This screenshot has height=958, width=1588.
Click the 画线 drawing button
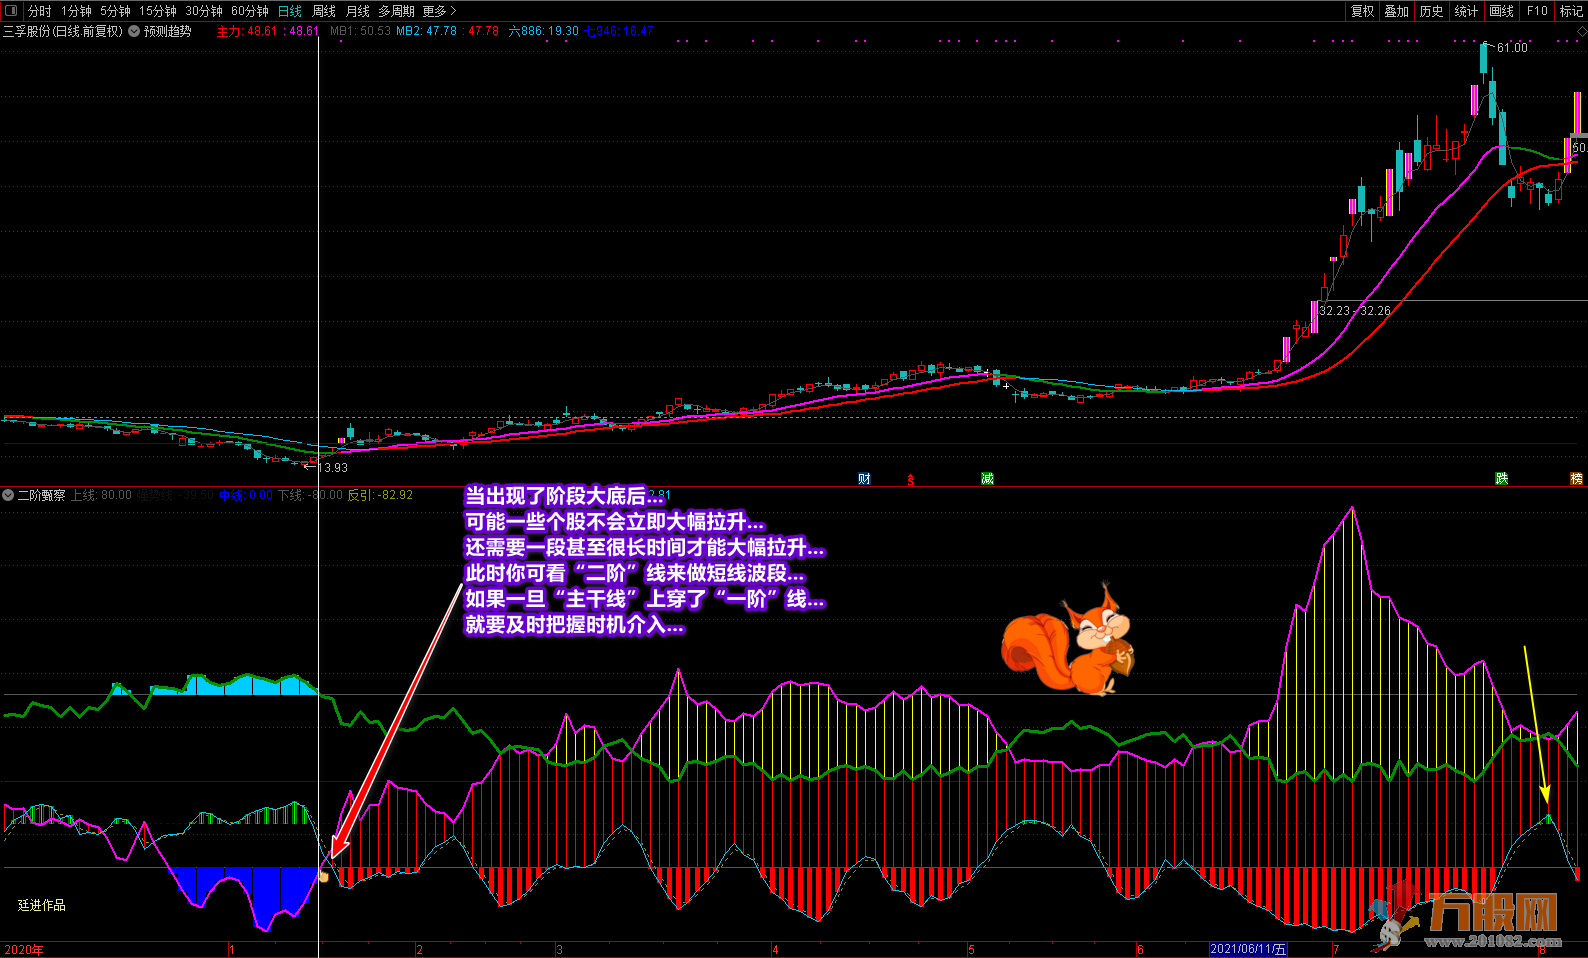click(1501, 11)
